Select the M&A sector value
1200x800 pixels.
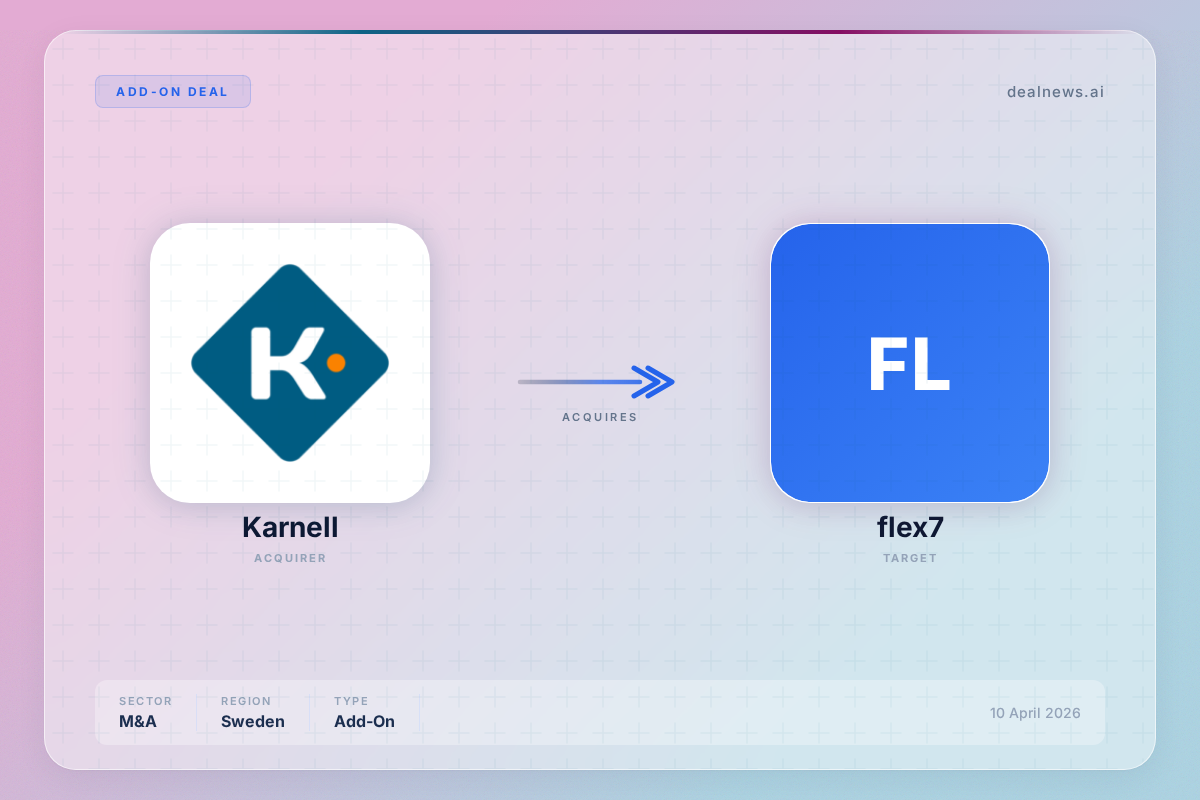[138, 722]
